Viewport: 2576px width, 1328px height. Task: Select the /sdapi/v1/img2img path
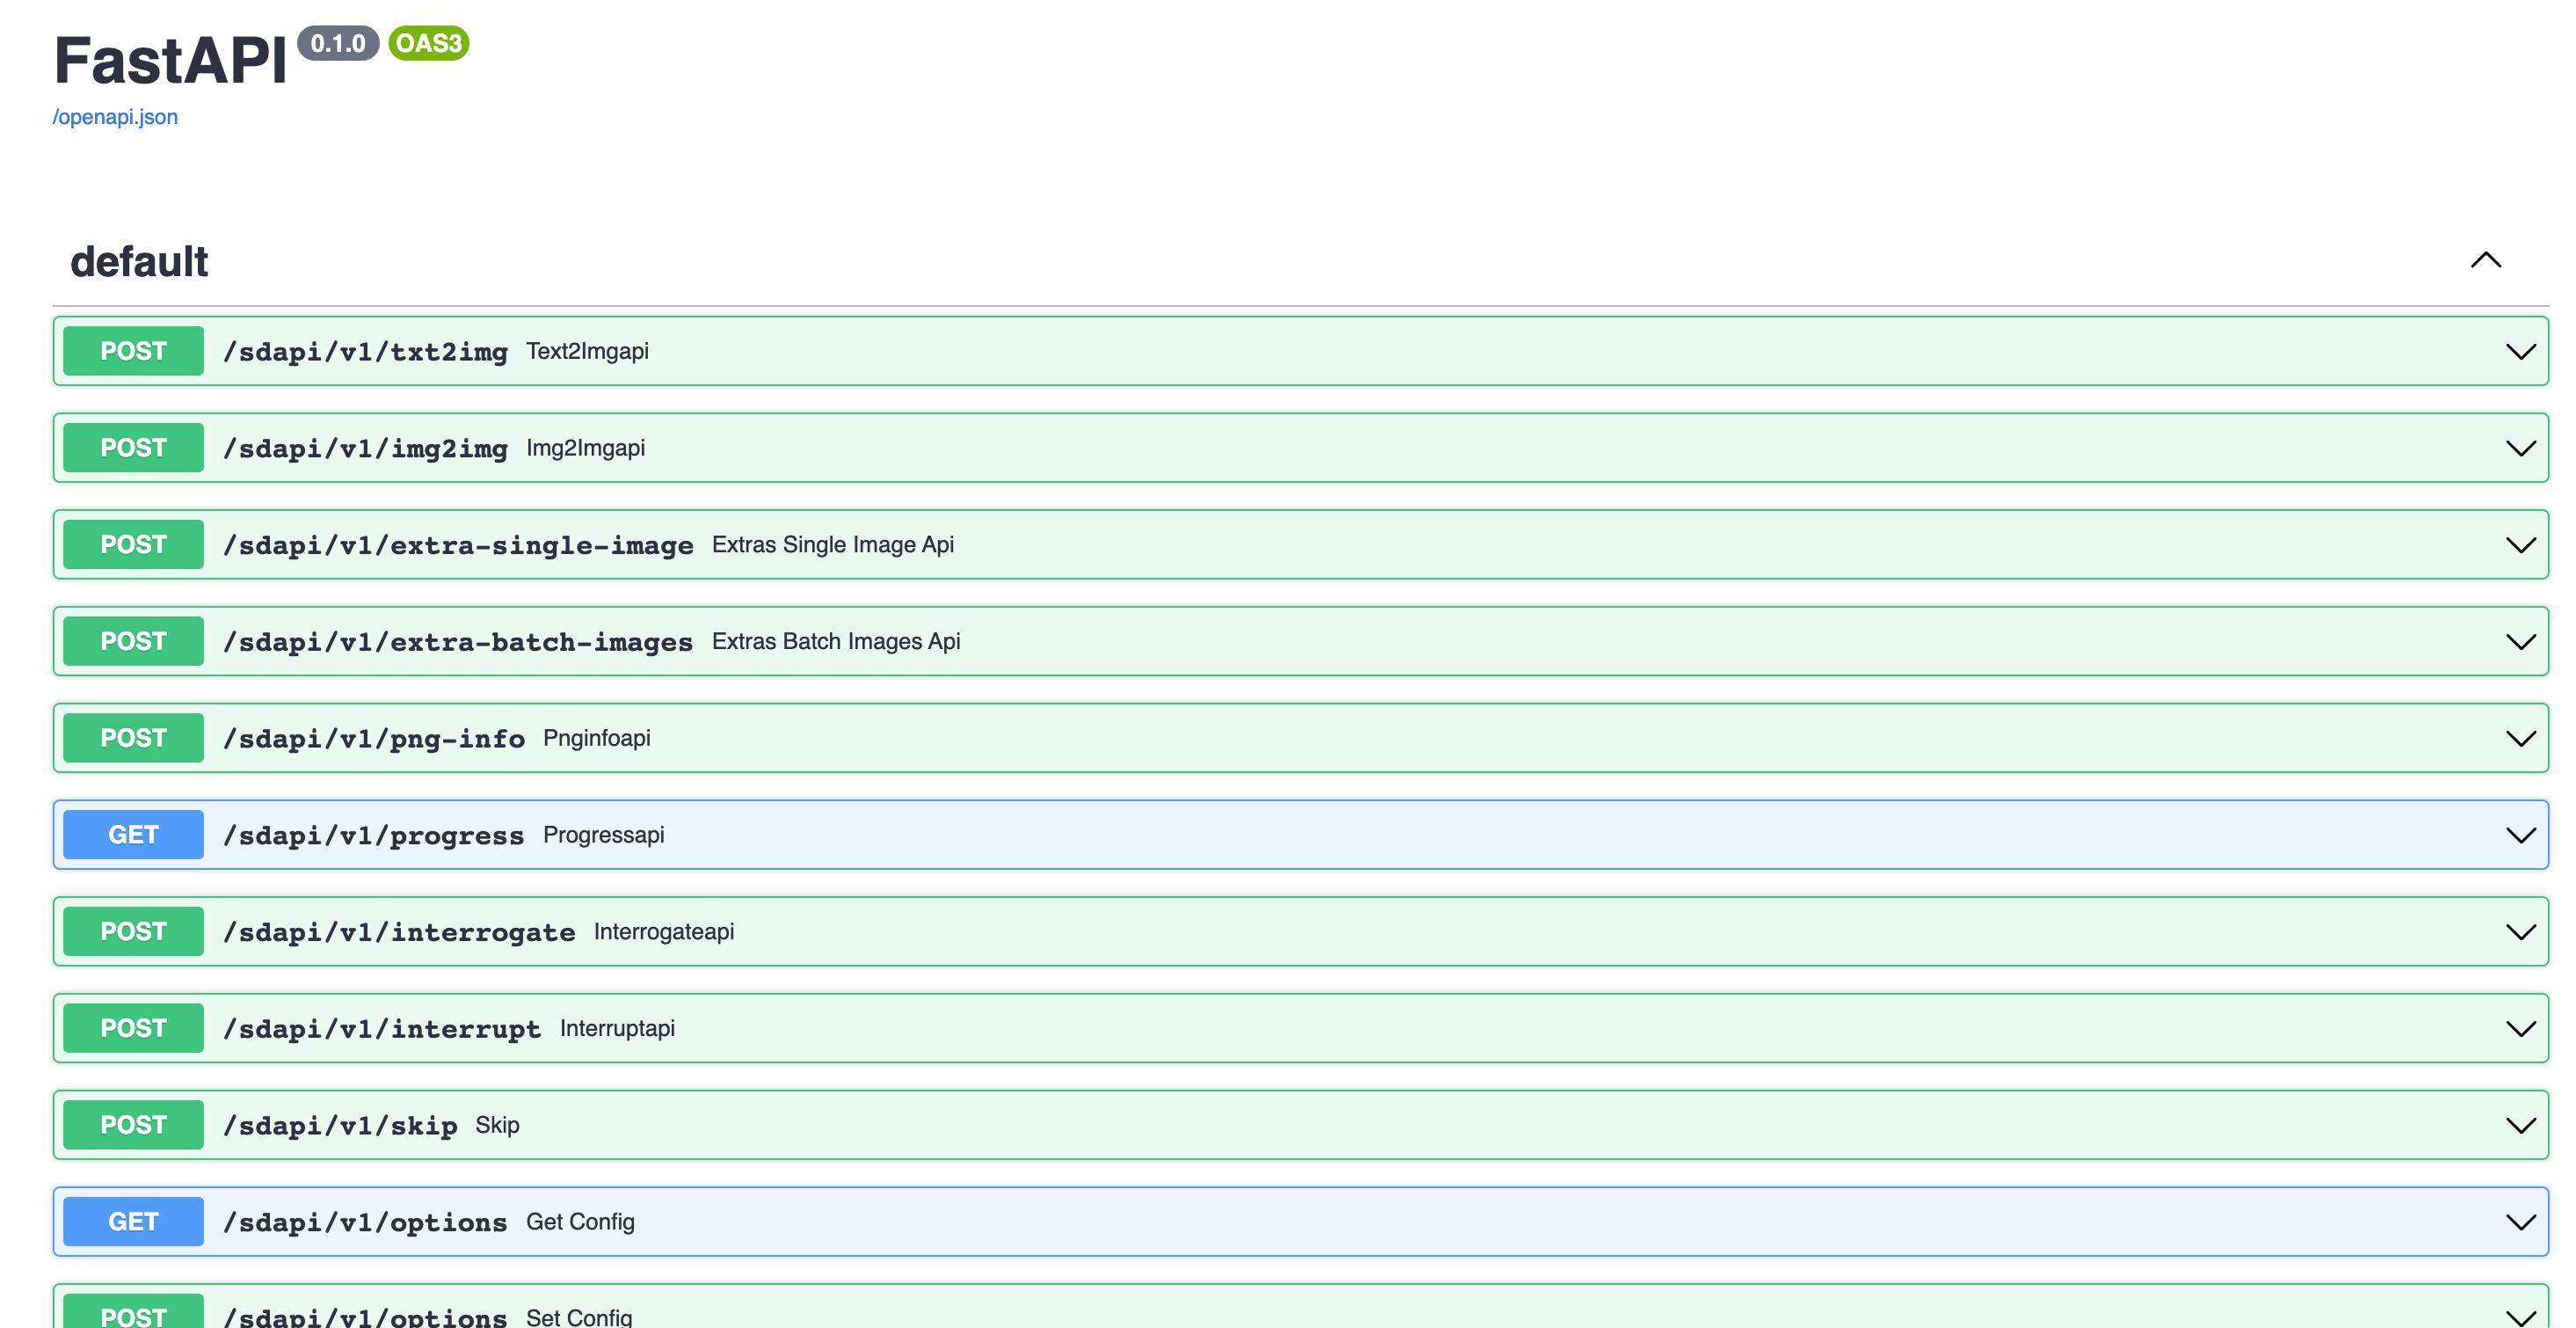pos(365,449)
